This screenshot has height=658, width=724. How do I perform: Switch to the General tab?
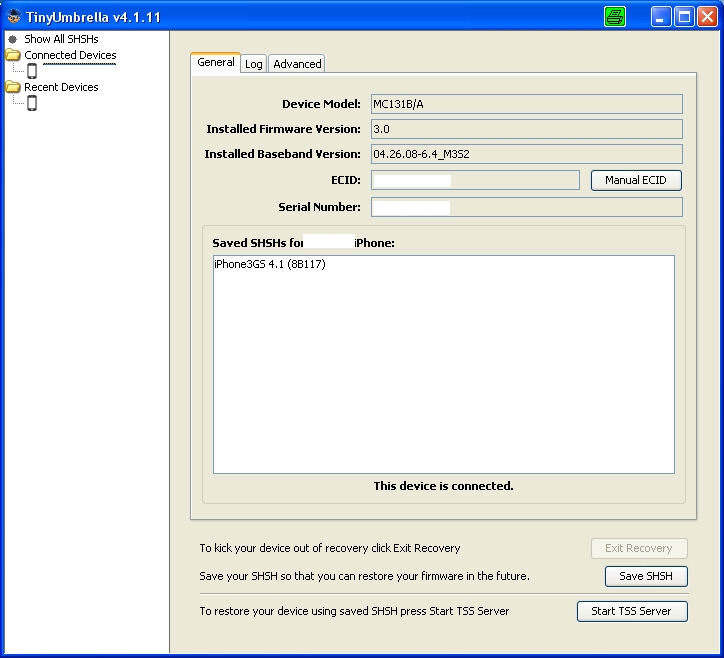pyautogui.click(x=215, y=62)
